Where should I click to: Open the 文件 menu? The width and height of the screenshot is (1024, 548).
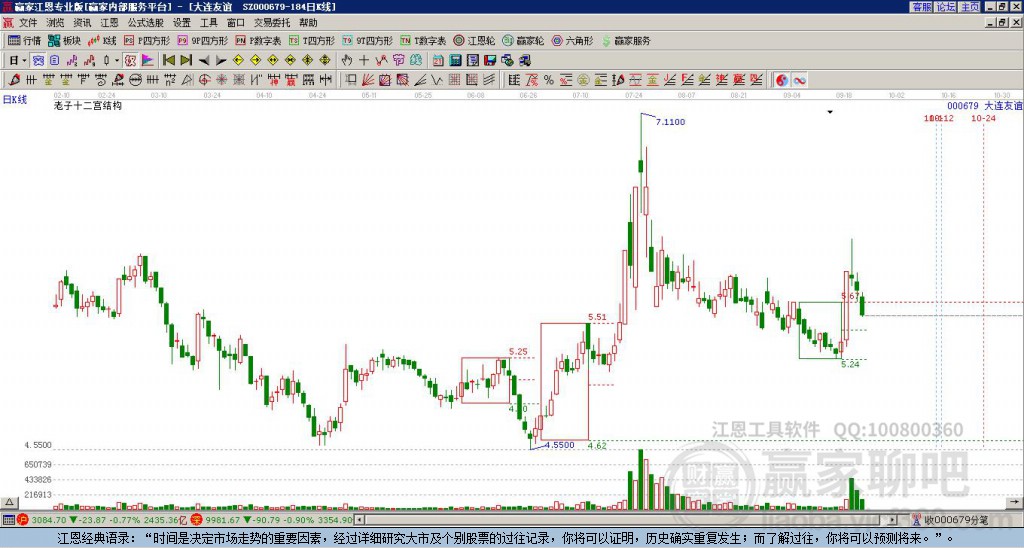tap(27, 23)
